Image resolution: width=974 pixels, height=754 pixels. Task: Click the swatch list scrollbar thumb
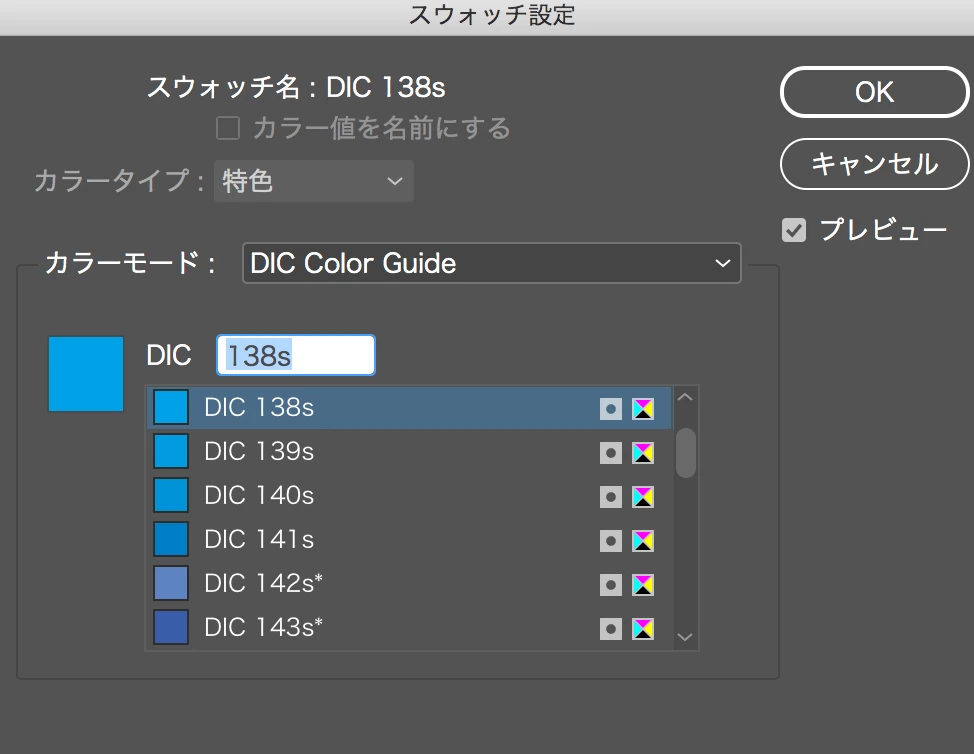coord(686,453)
